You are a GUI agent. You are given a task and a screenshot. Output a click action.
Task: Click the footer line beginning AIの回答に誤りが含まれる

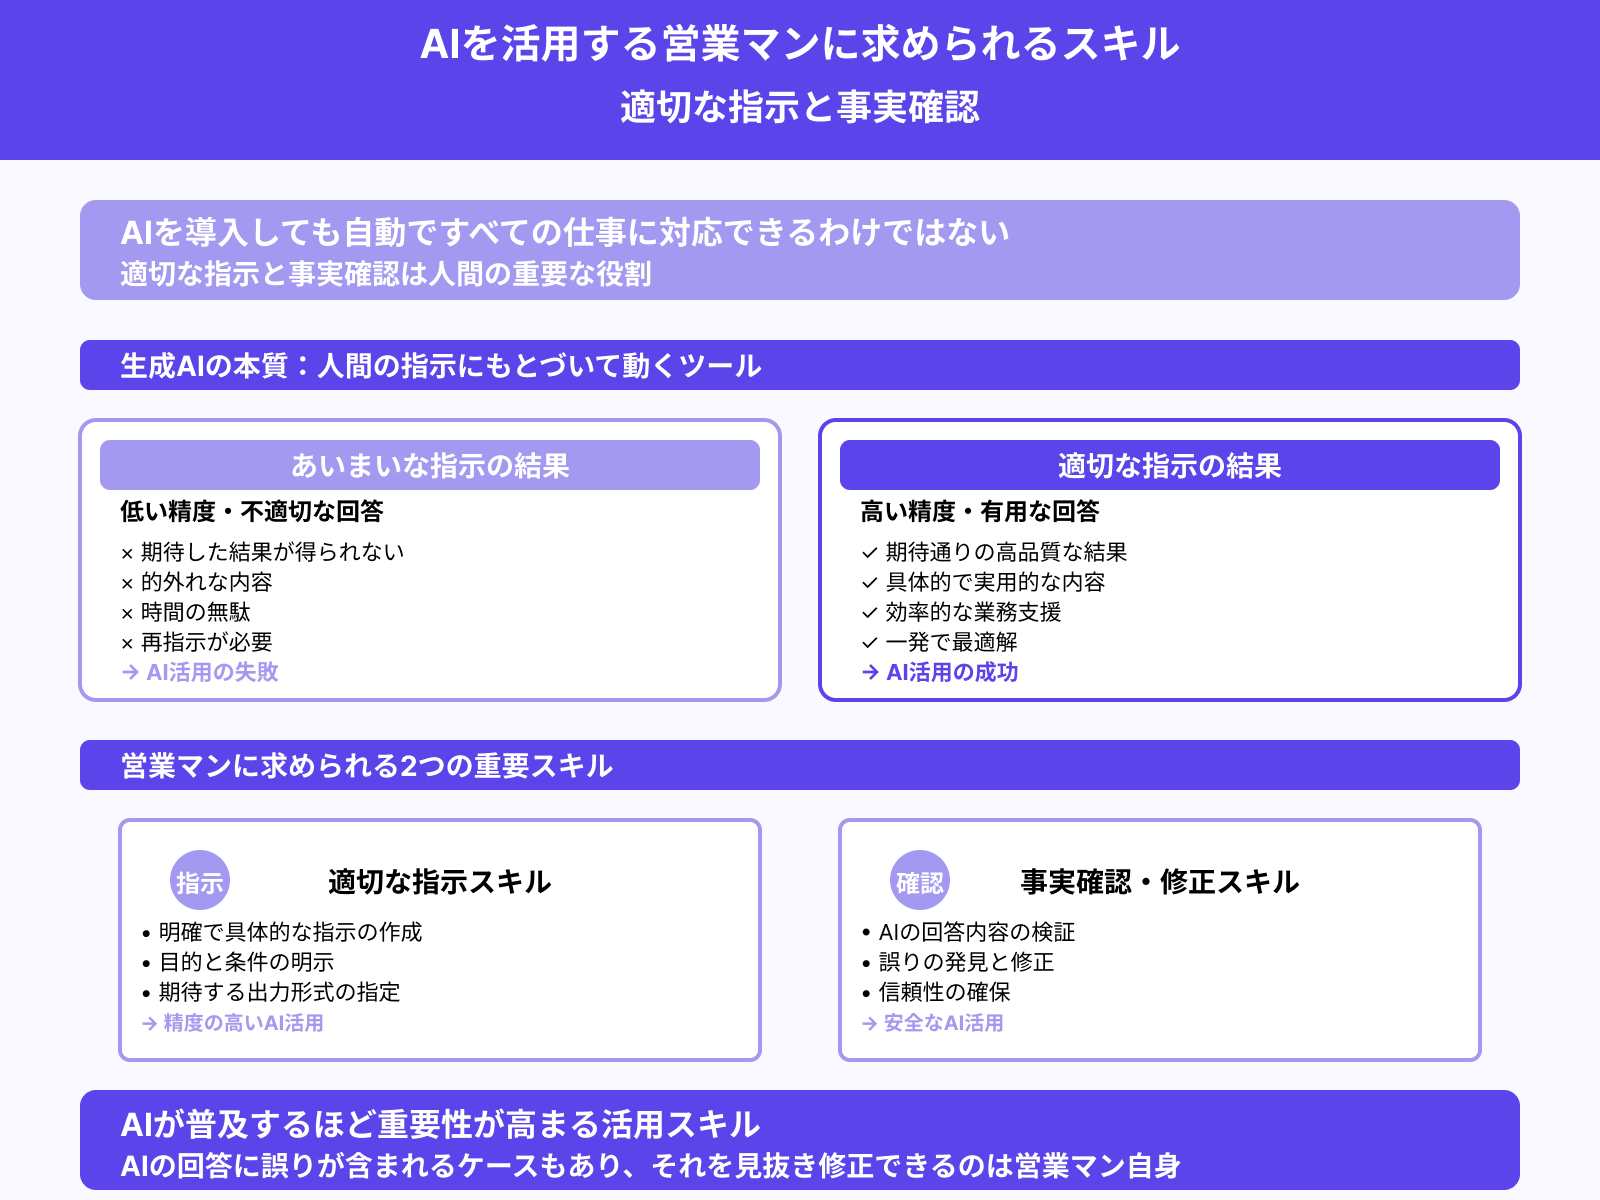coord(650,1166)
